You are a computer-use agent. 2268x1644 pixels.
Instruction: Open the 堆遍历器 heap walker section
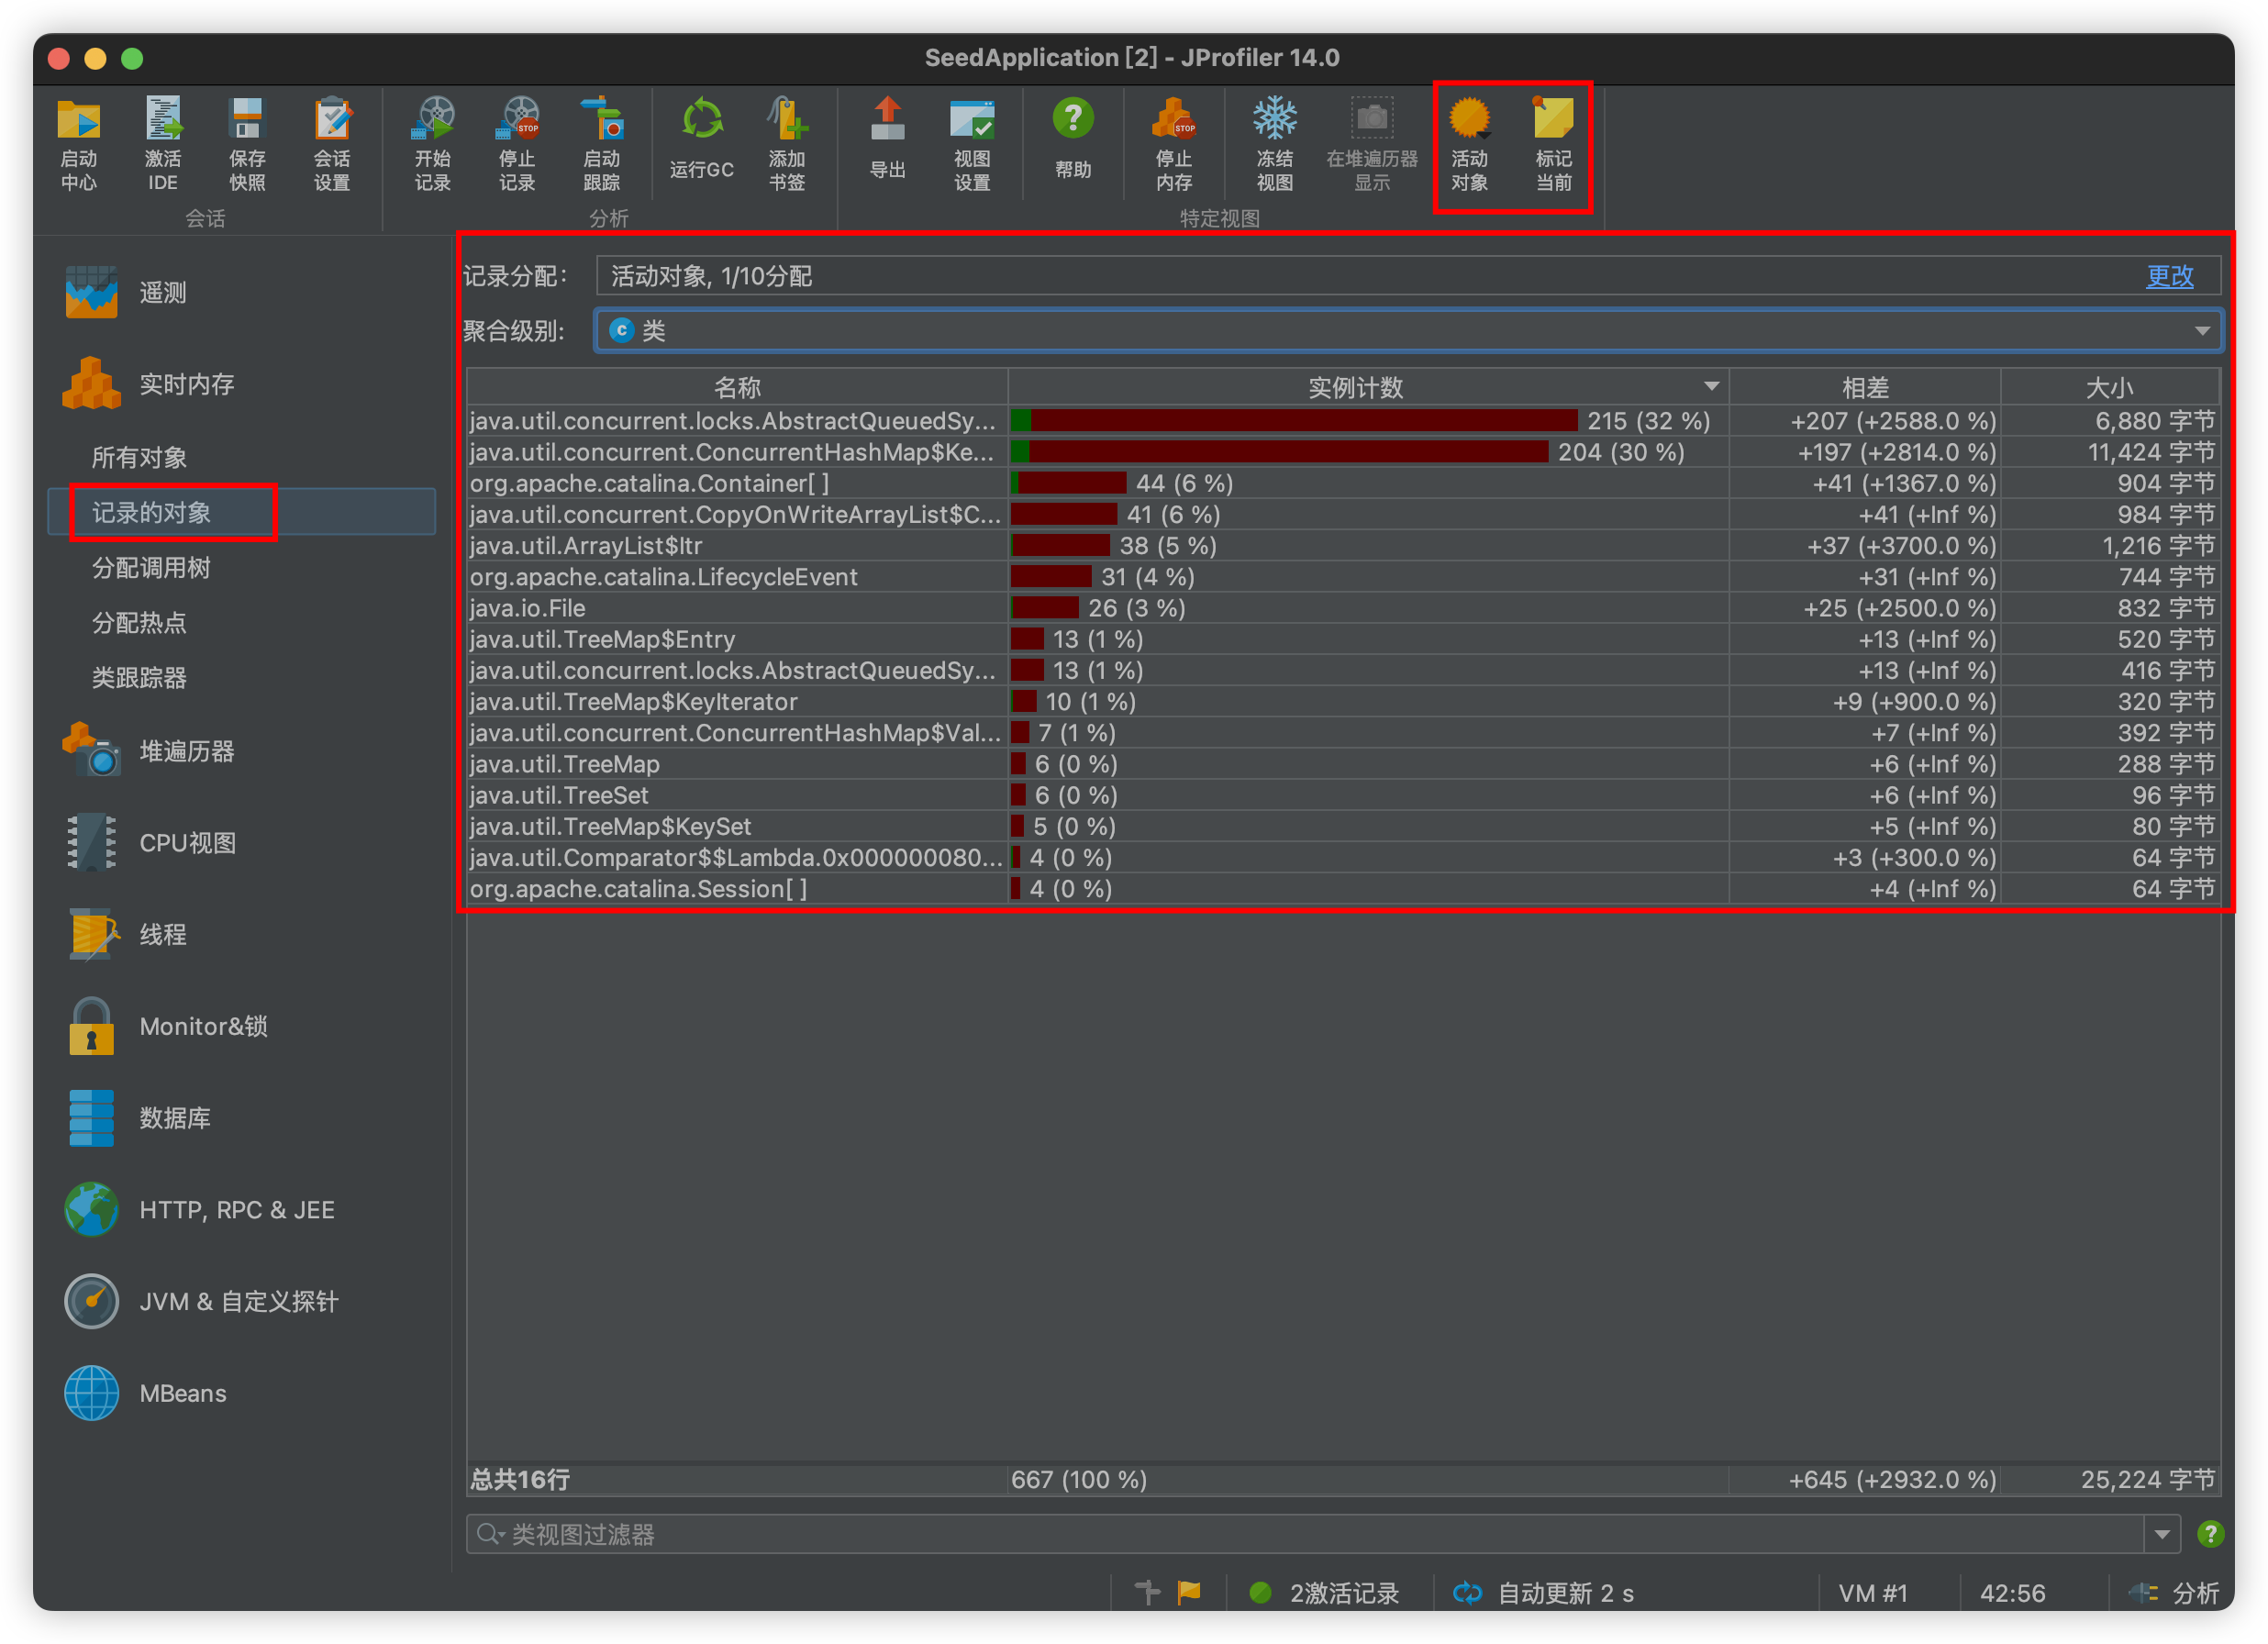click(148, 751)
